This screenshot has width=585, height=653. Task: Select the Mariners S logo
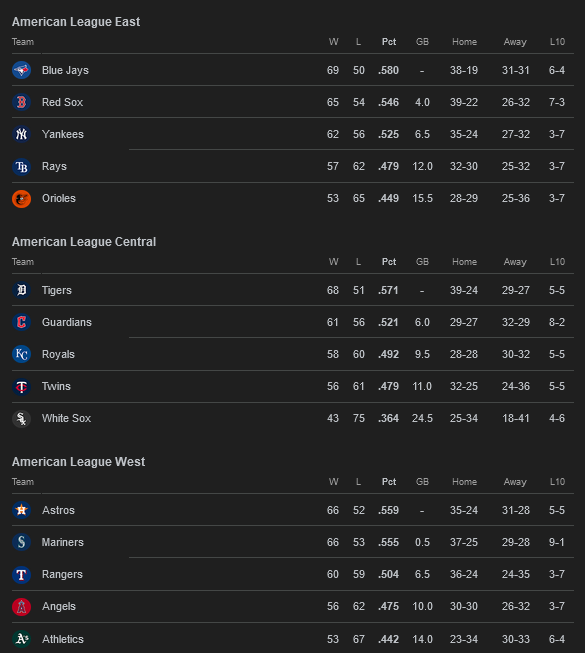point(22,542)
